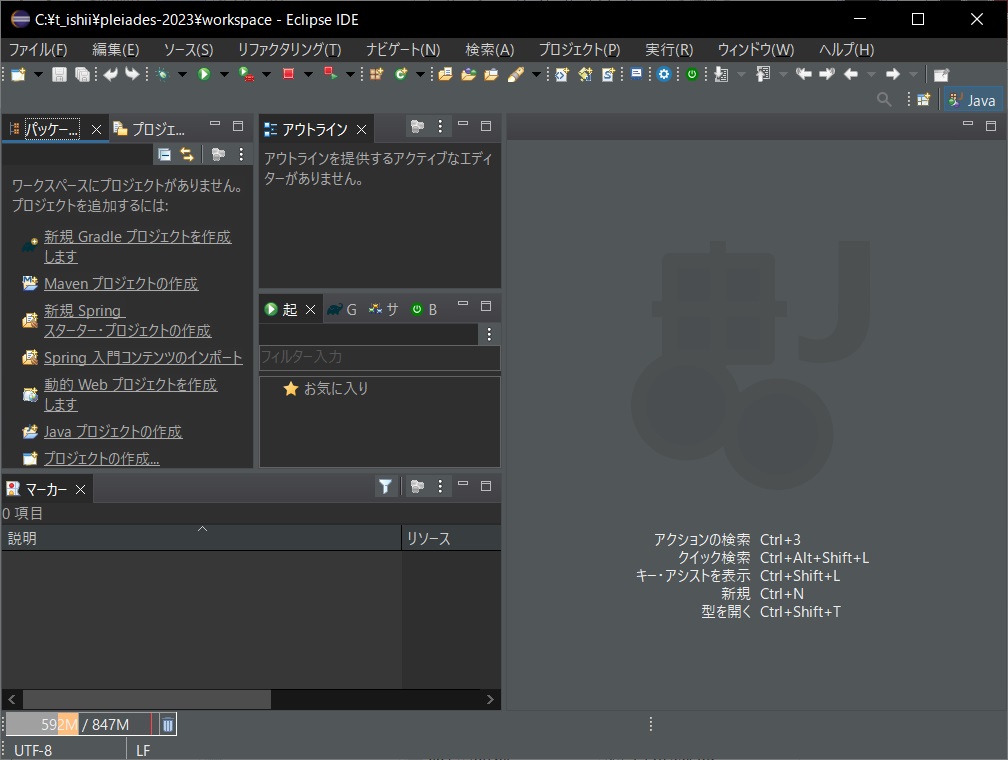
Task: Open the New Java Class dropdown arrow
Action: (x=420, y=75)
